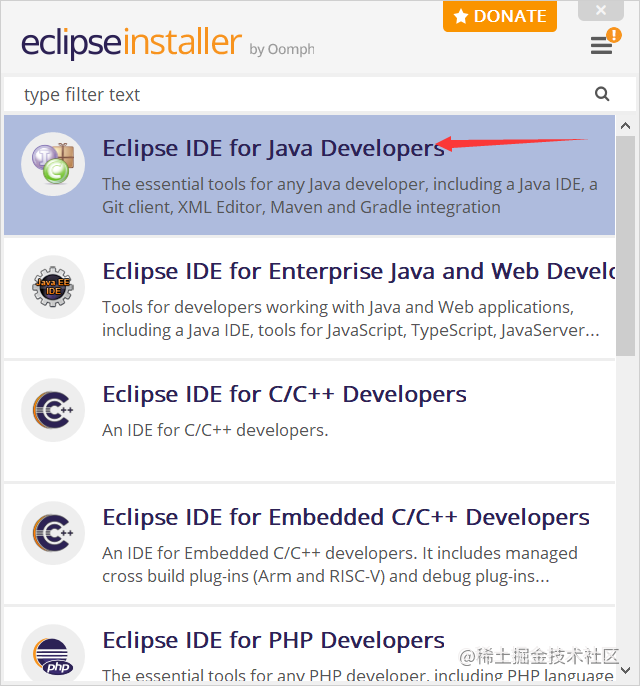
Task: Select Eclipse IDE for C/C++ Developers
Action: point(309,421)
